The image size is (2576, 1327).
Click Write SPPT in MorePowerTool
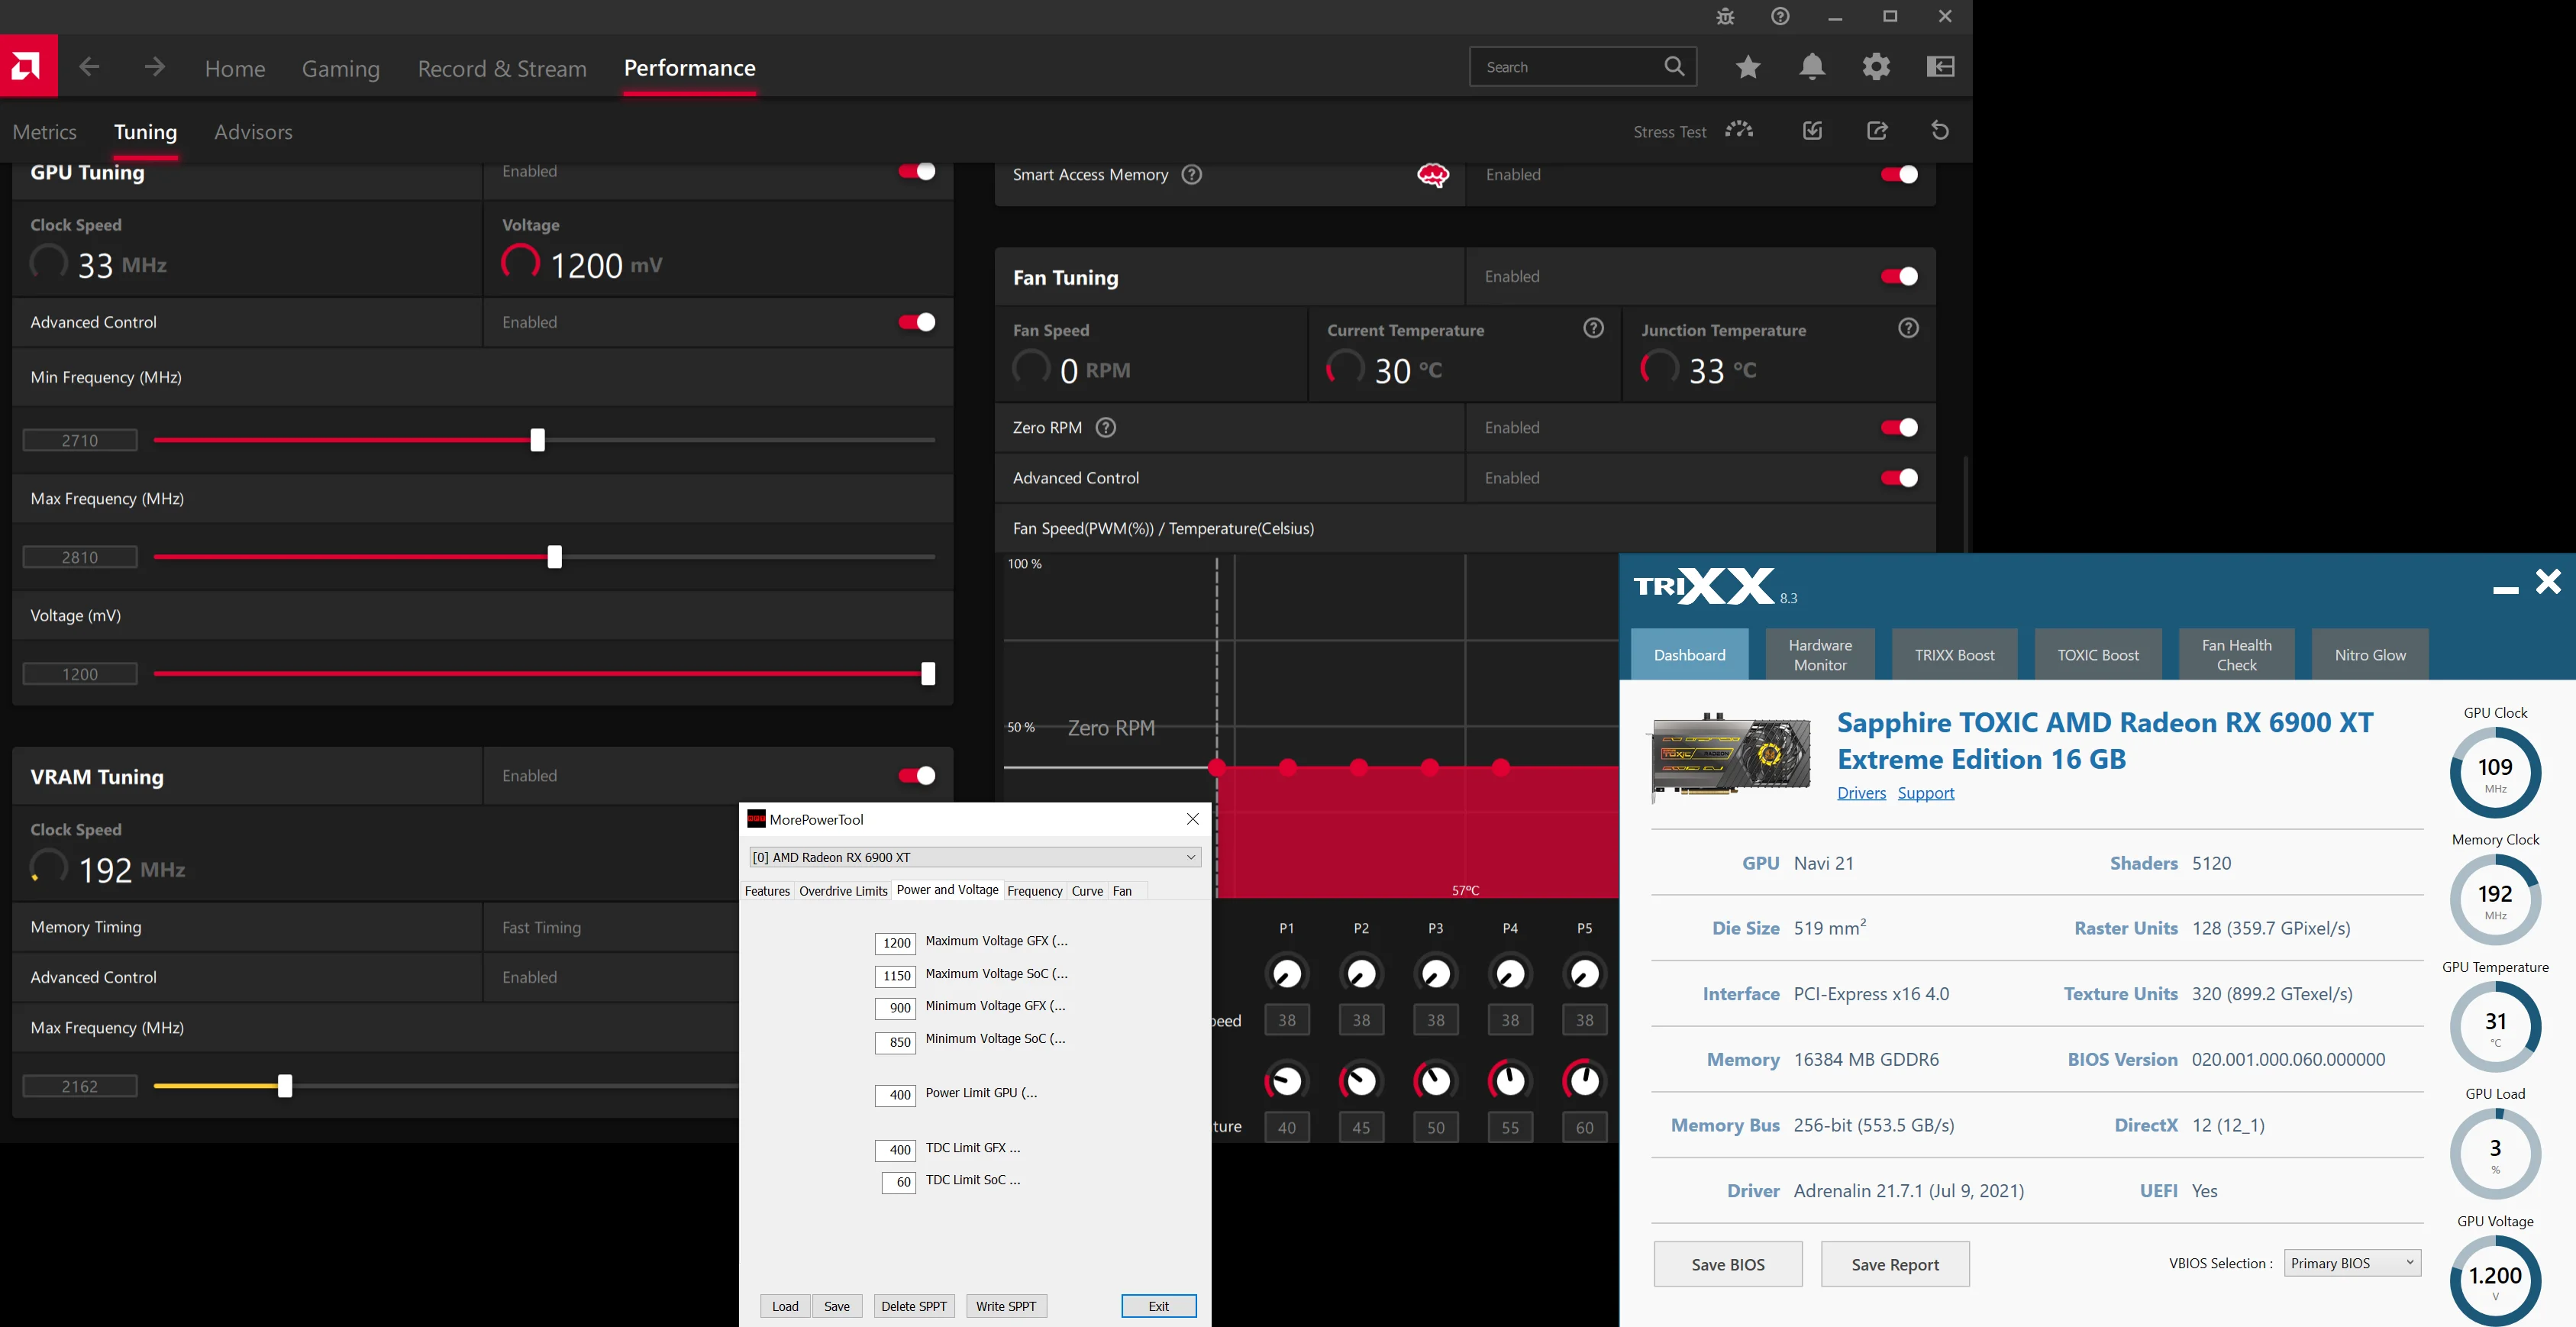point(1006,1306)
